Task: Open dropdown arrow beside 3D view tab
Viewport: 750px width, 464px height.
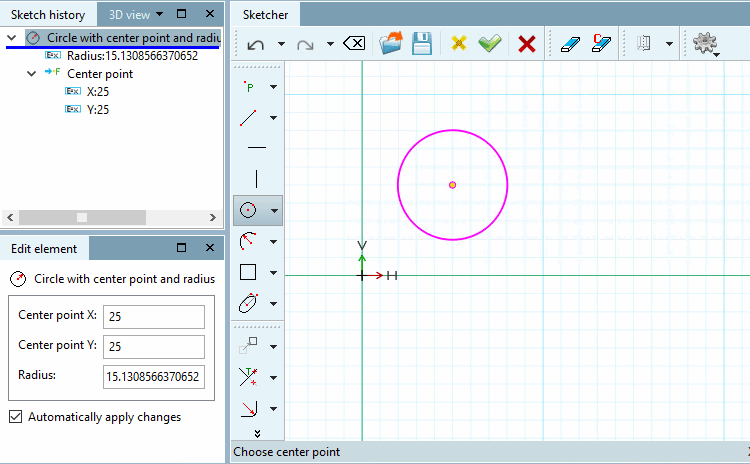Action: (x=159, y=14)
